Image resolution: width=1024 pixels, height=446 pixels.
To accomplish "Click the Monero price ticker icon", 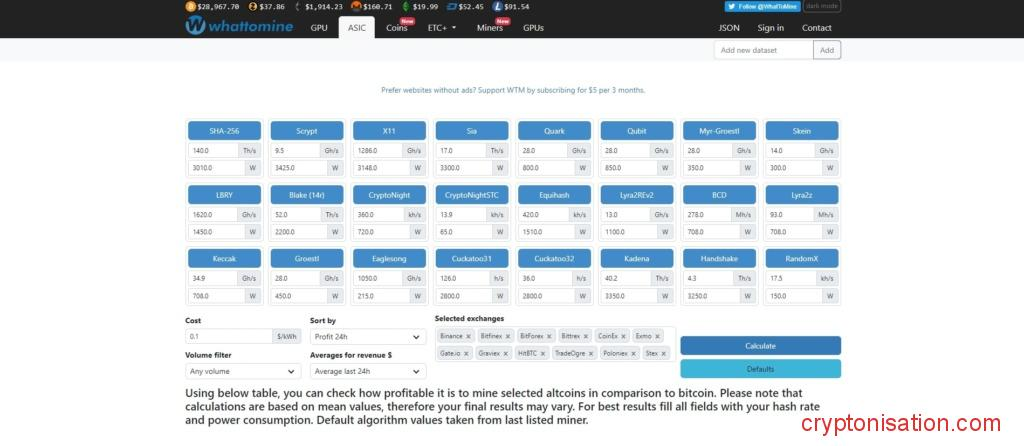I will point(357,6).
